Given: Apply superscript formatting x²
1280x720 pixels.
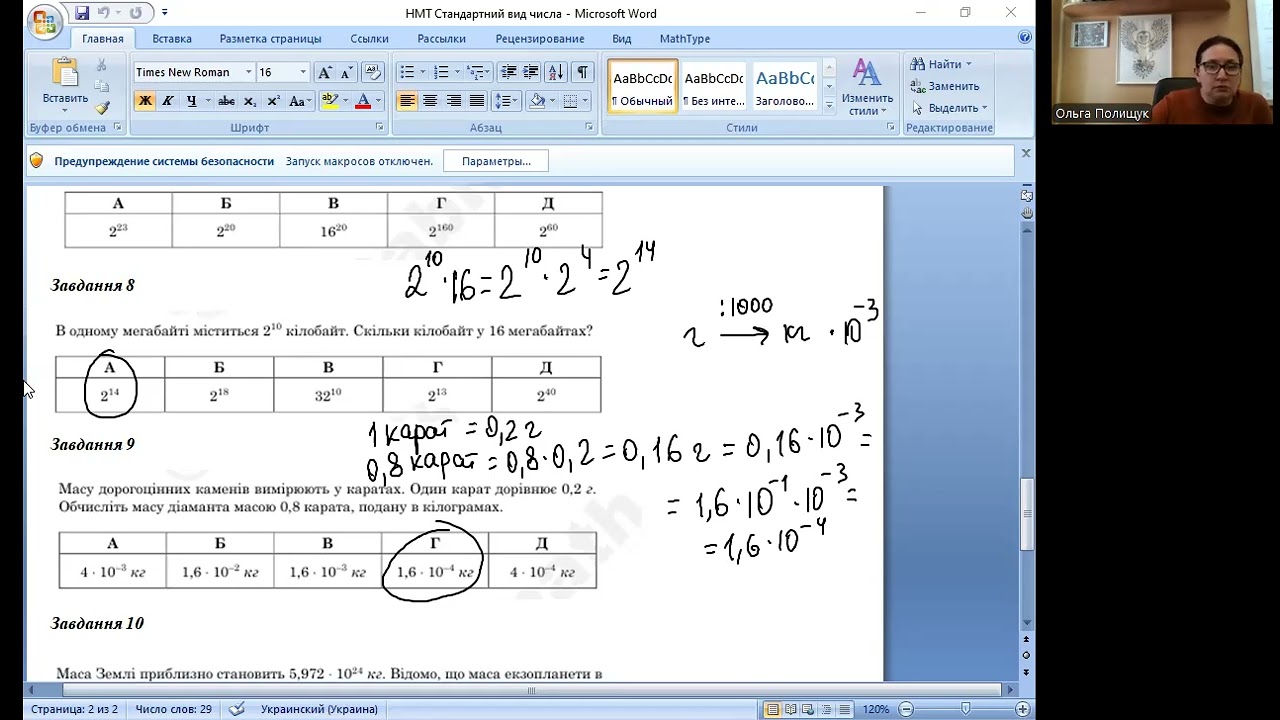Looking at the screenshot, I should pyautogui.click(x=272, y=101).
